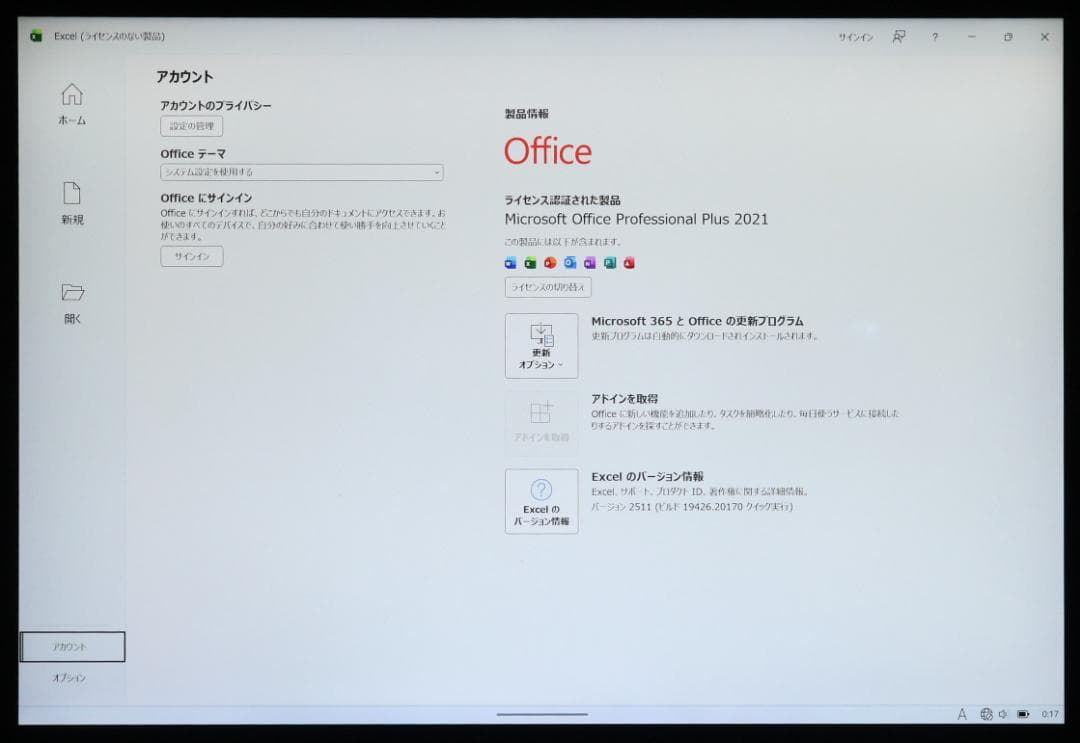Click the Excel product icon
The image size is (1080, 743).
[x=530, y=262]
